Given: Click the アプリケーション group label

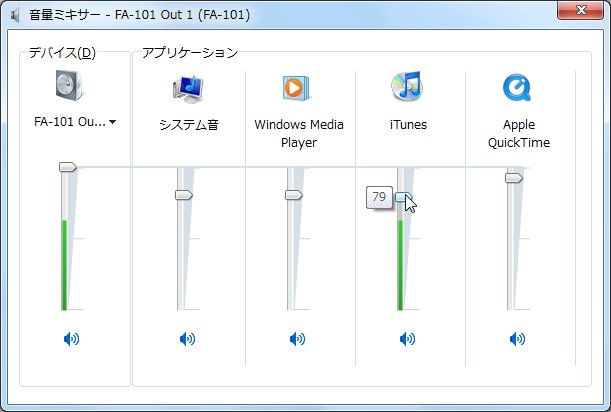Looking at the screenshot, I should point(190,53).
